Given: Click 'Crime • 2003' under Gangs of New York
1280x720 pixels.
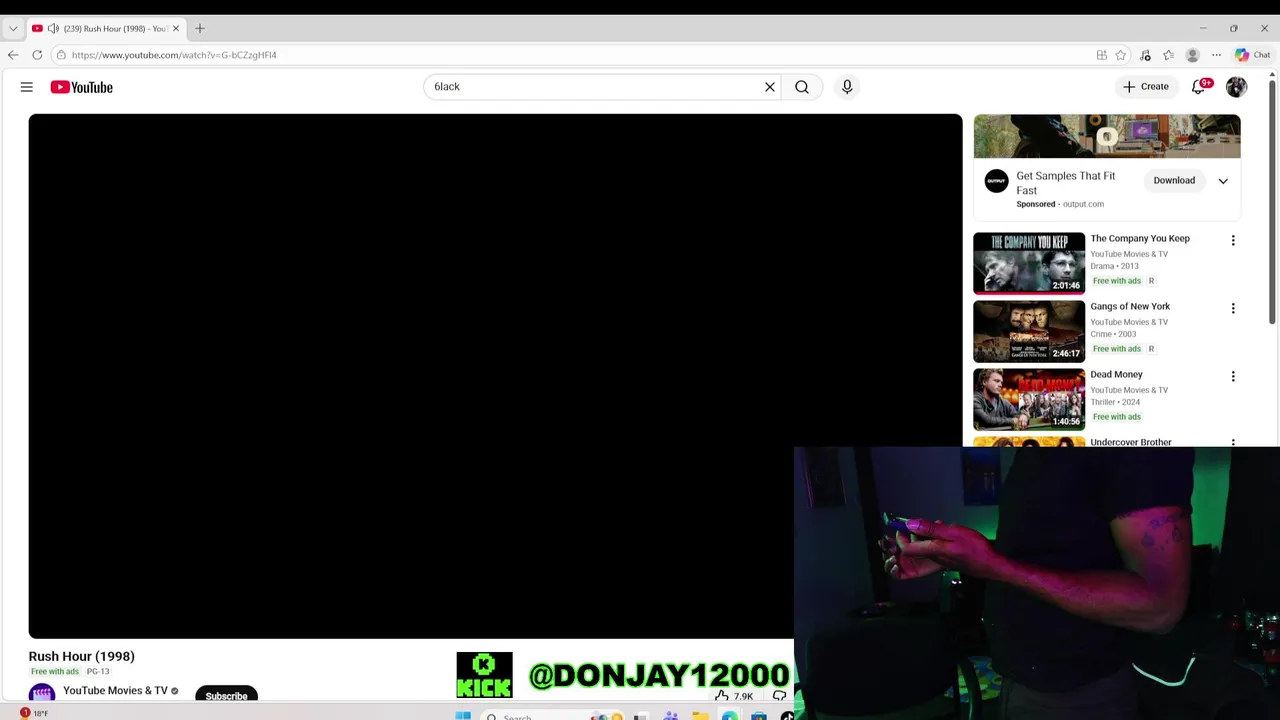Looking at the screenshot, I should point(1113,334).
